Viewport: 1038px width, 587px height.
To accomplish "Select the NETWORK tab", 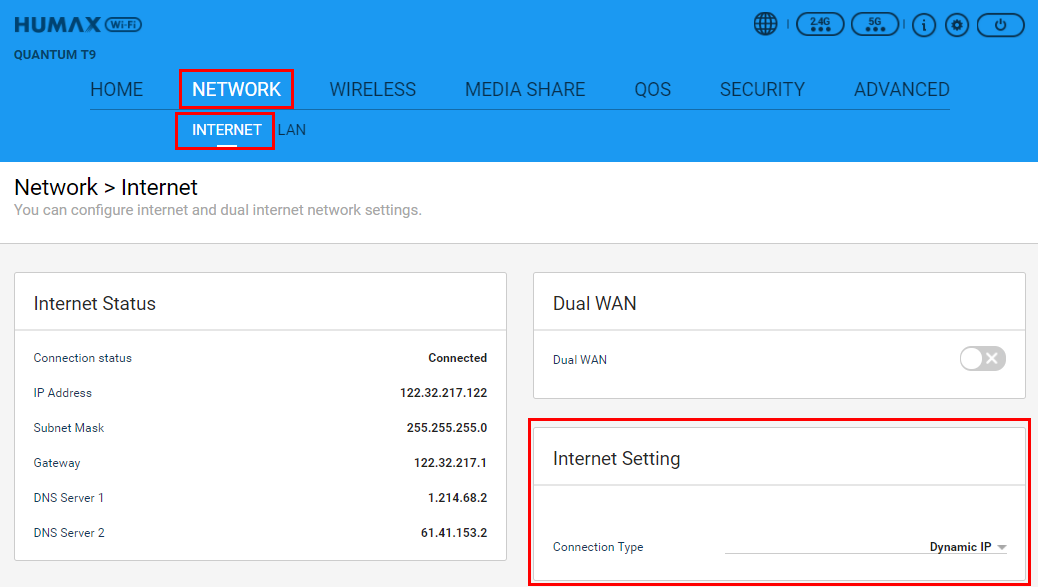I will pos(236,89).
